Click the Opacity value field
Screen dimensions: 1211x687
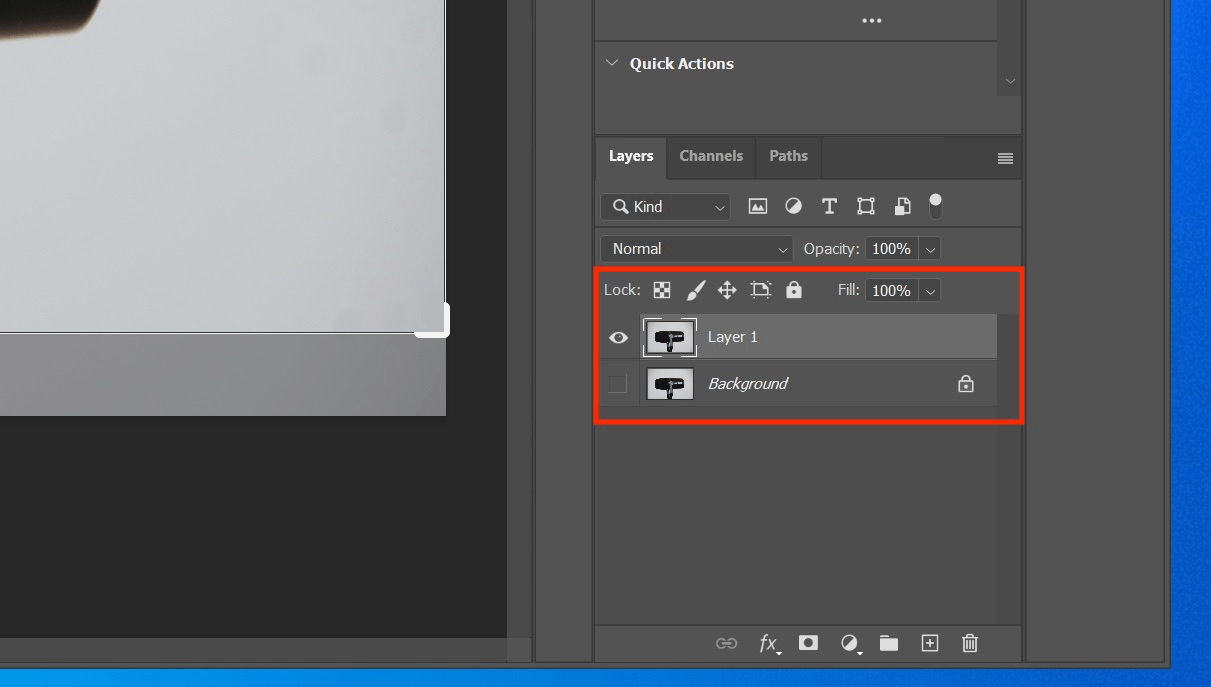coord(891,249)
